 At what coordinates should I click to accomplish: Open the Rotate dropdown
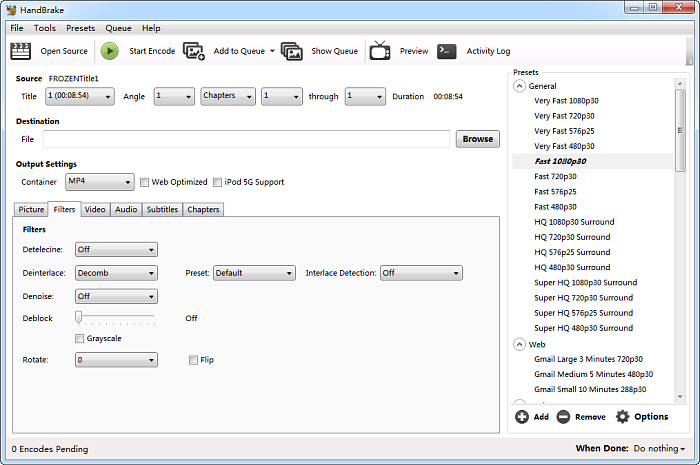[x=116, y=360]
